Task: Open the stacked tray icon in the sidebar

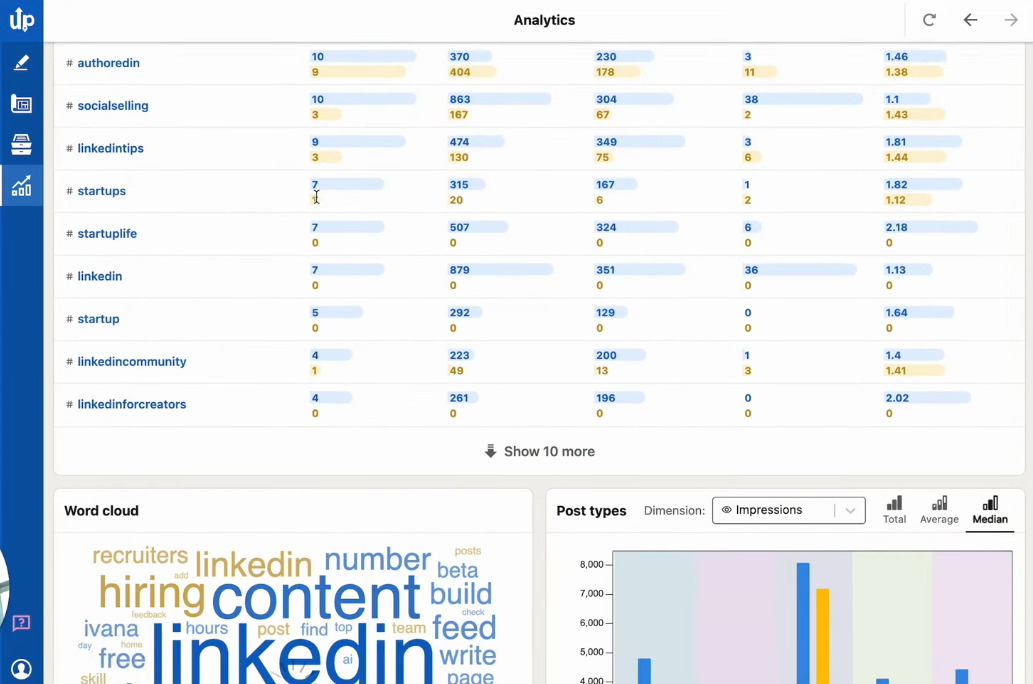Action: point(21,145)
